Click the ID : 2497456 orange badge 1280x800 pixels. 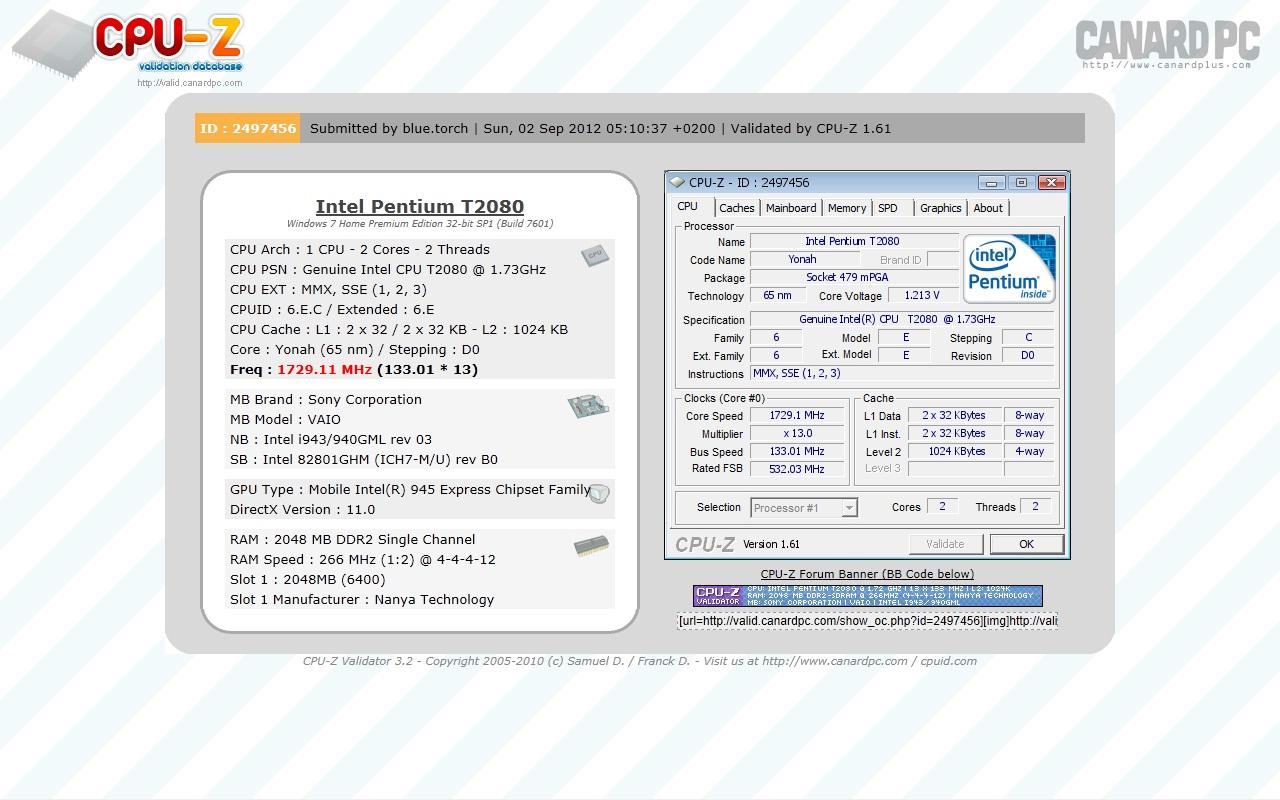(x=248, y=128)
